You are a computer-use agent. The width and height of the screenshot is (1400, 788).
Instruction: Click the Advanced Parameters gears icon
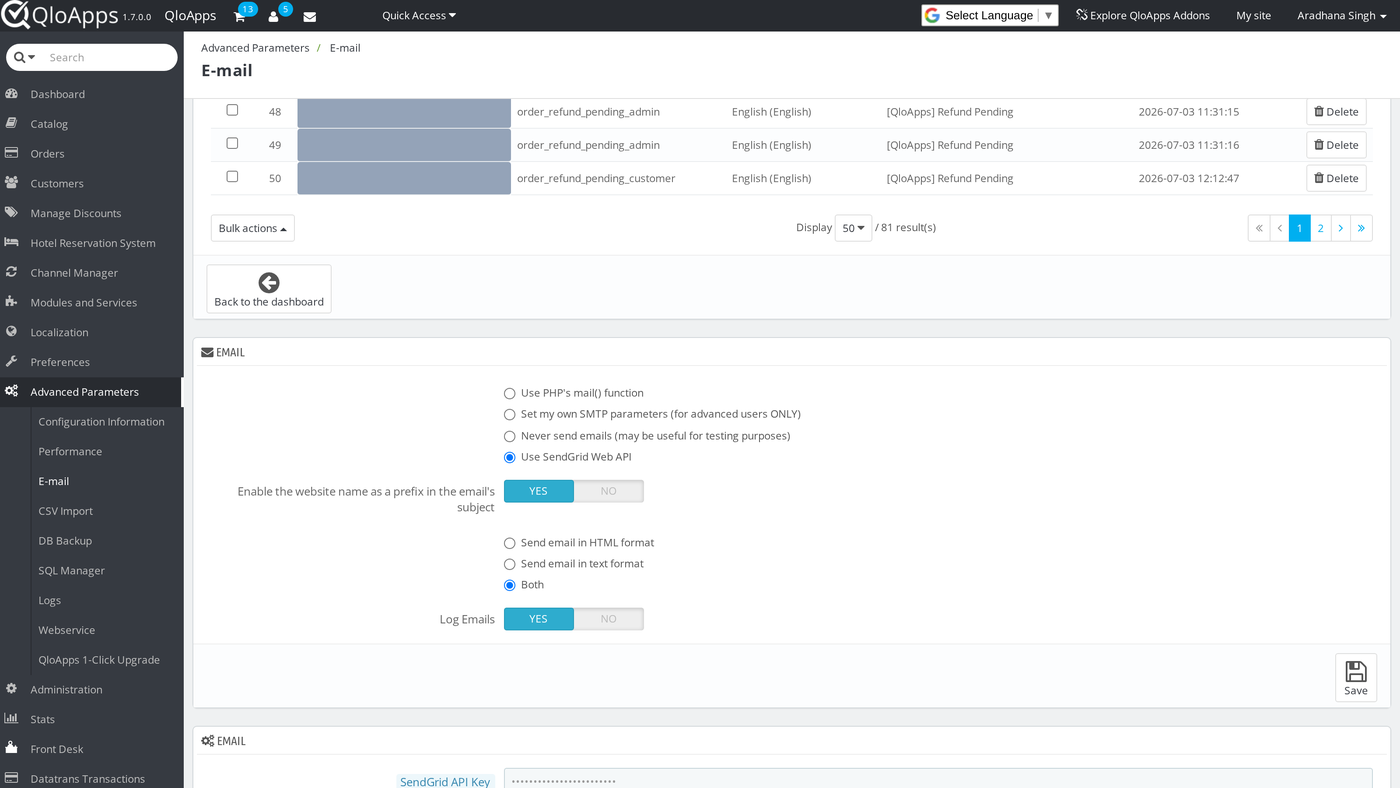(x=12, y=392)
